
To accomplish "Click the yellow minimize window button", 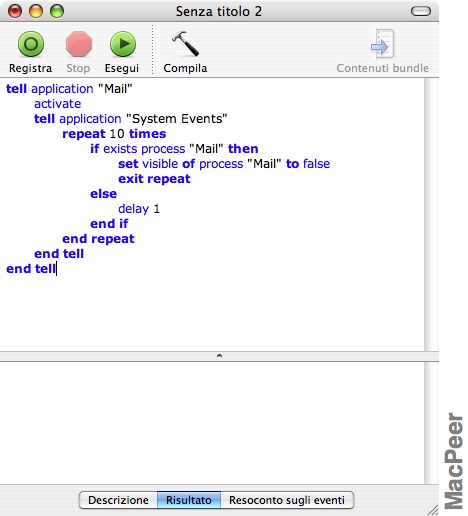I will click(36, 11).
